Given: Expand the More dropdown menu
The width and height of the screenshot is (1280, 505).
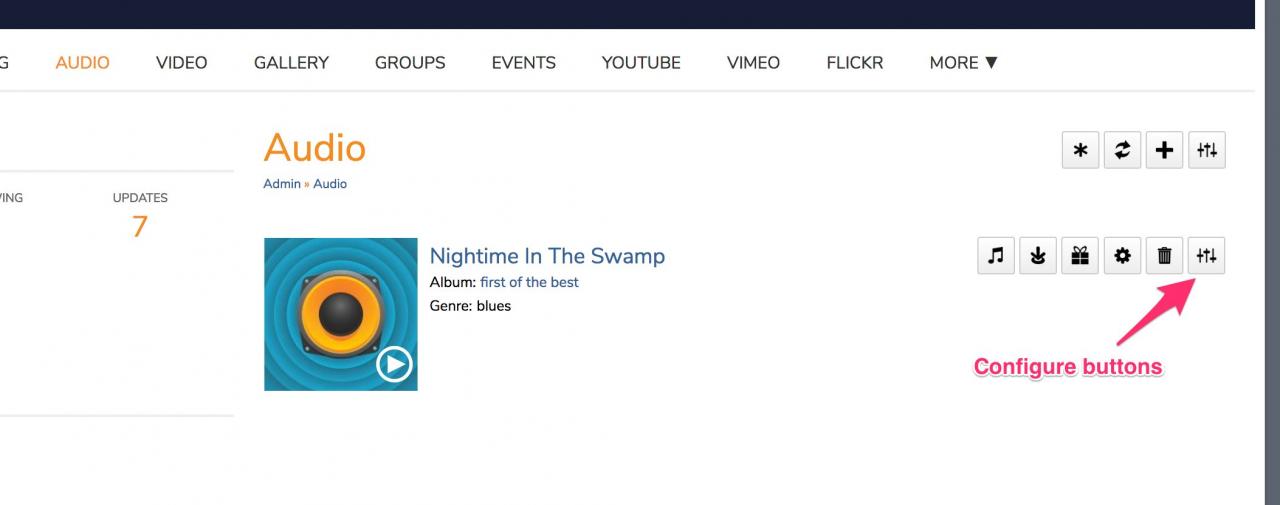Looking at the screenshot, I should (x=964, y=62).
